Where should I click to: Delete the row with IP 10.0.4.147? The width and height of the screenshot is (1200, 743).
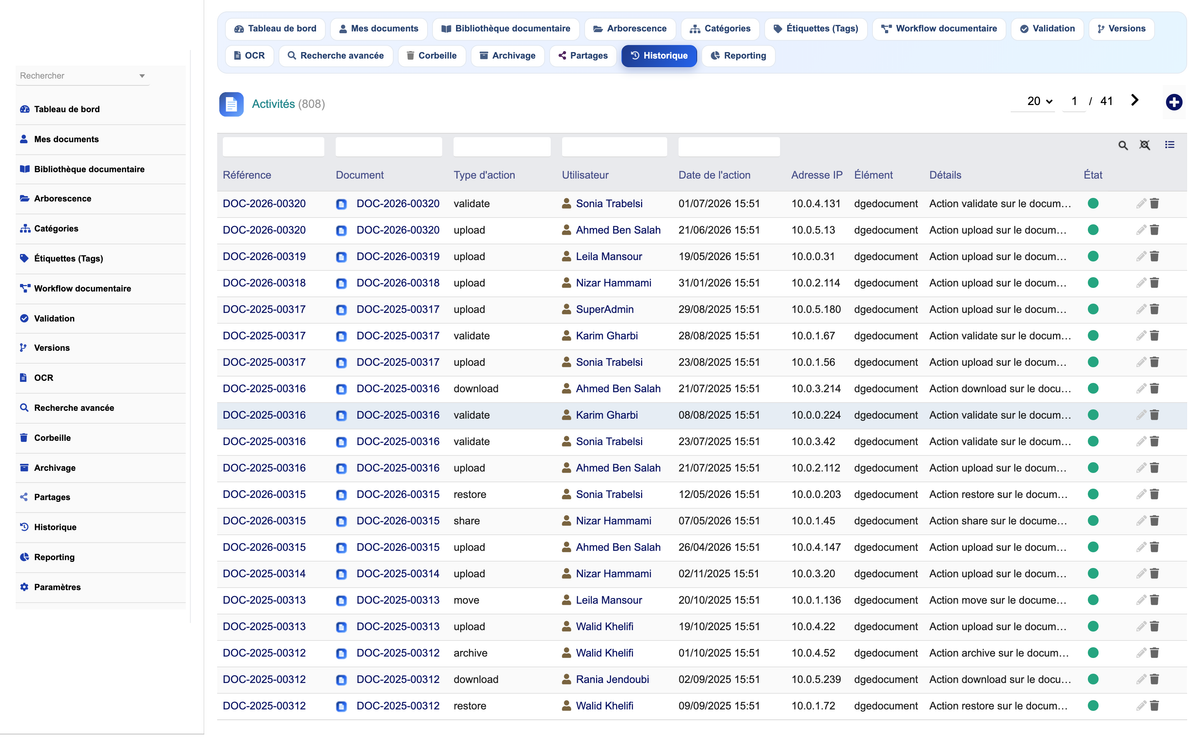[x=1154, y=548]
